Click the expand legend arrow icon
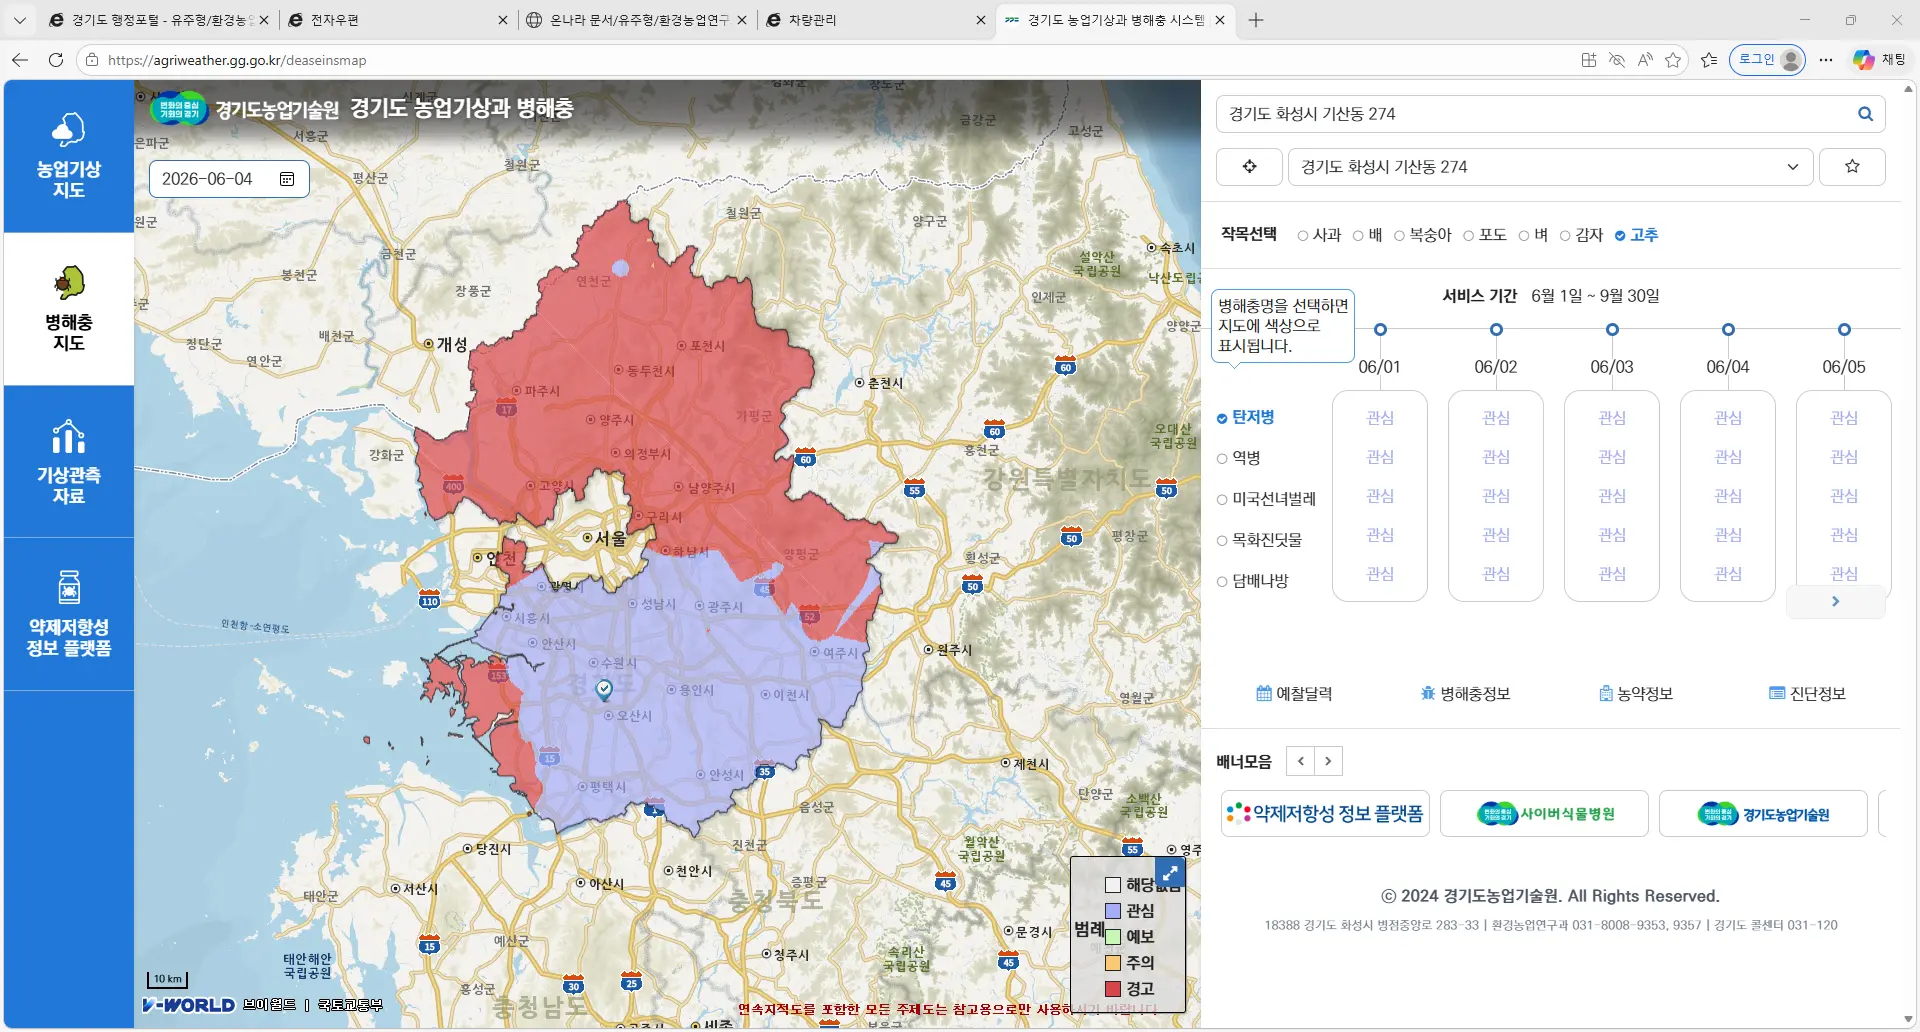 1170,873
